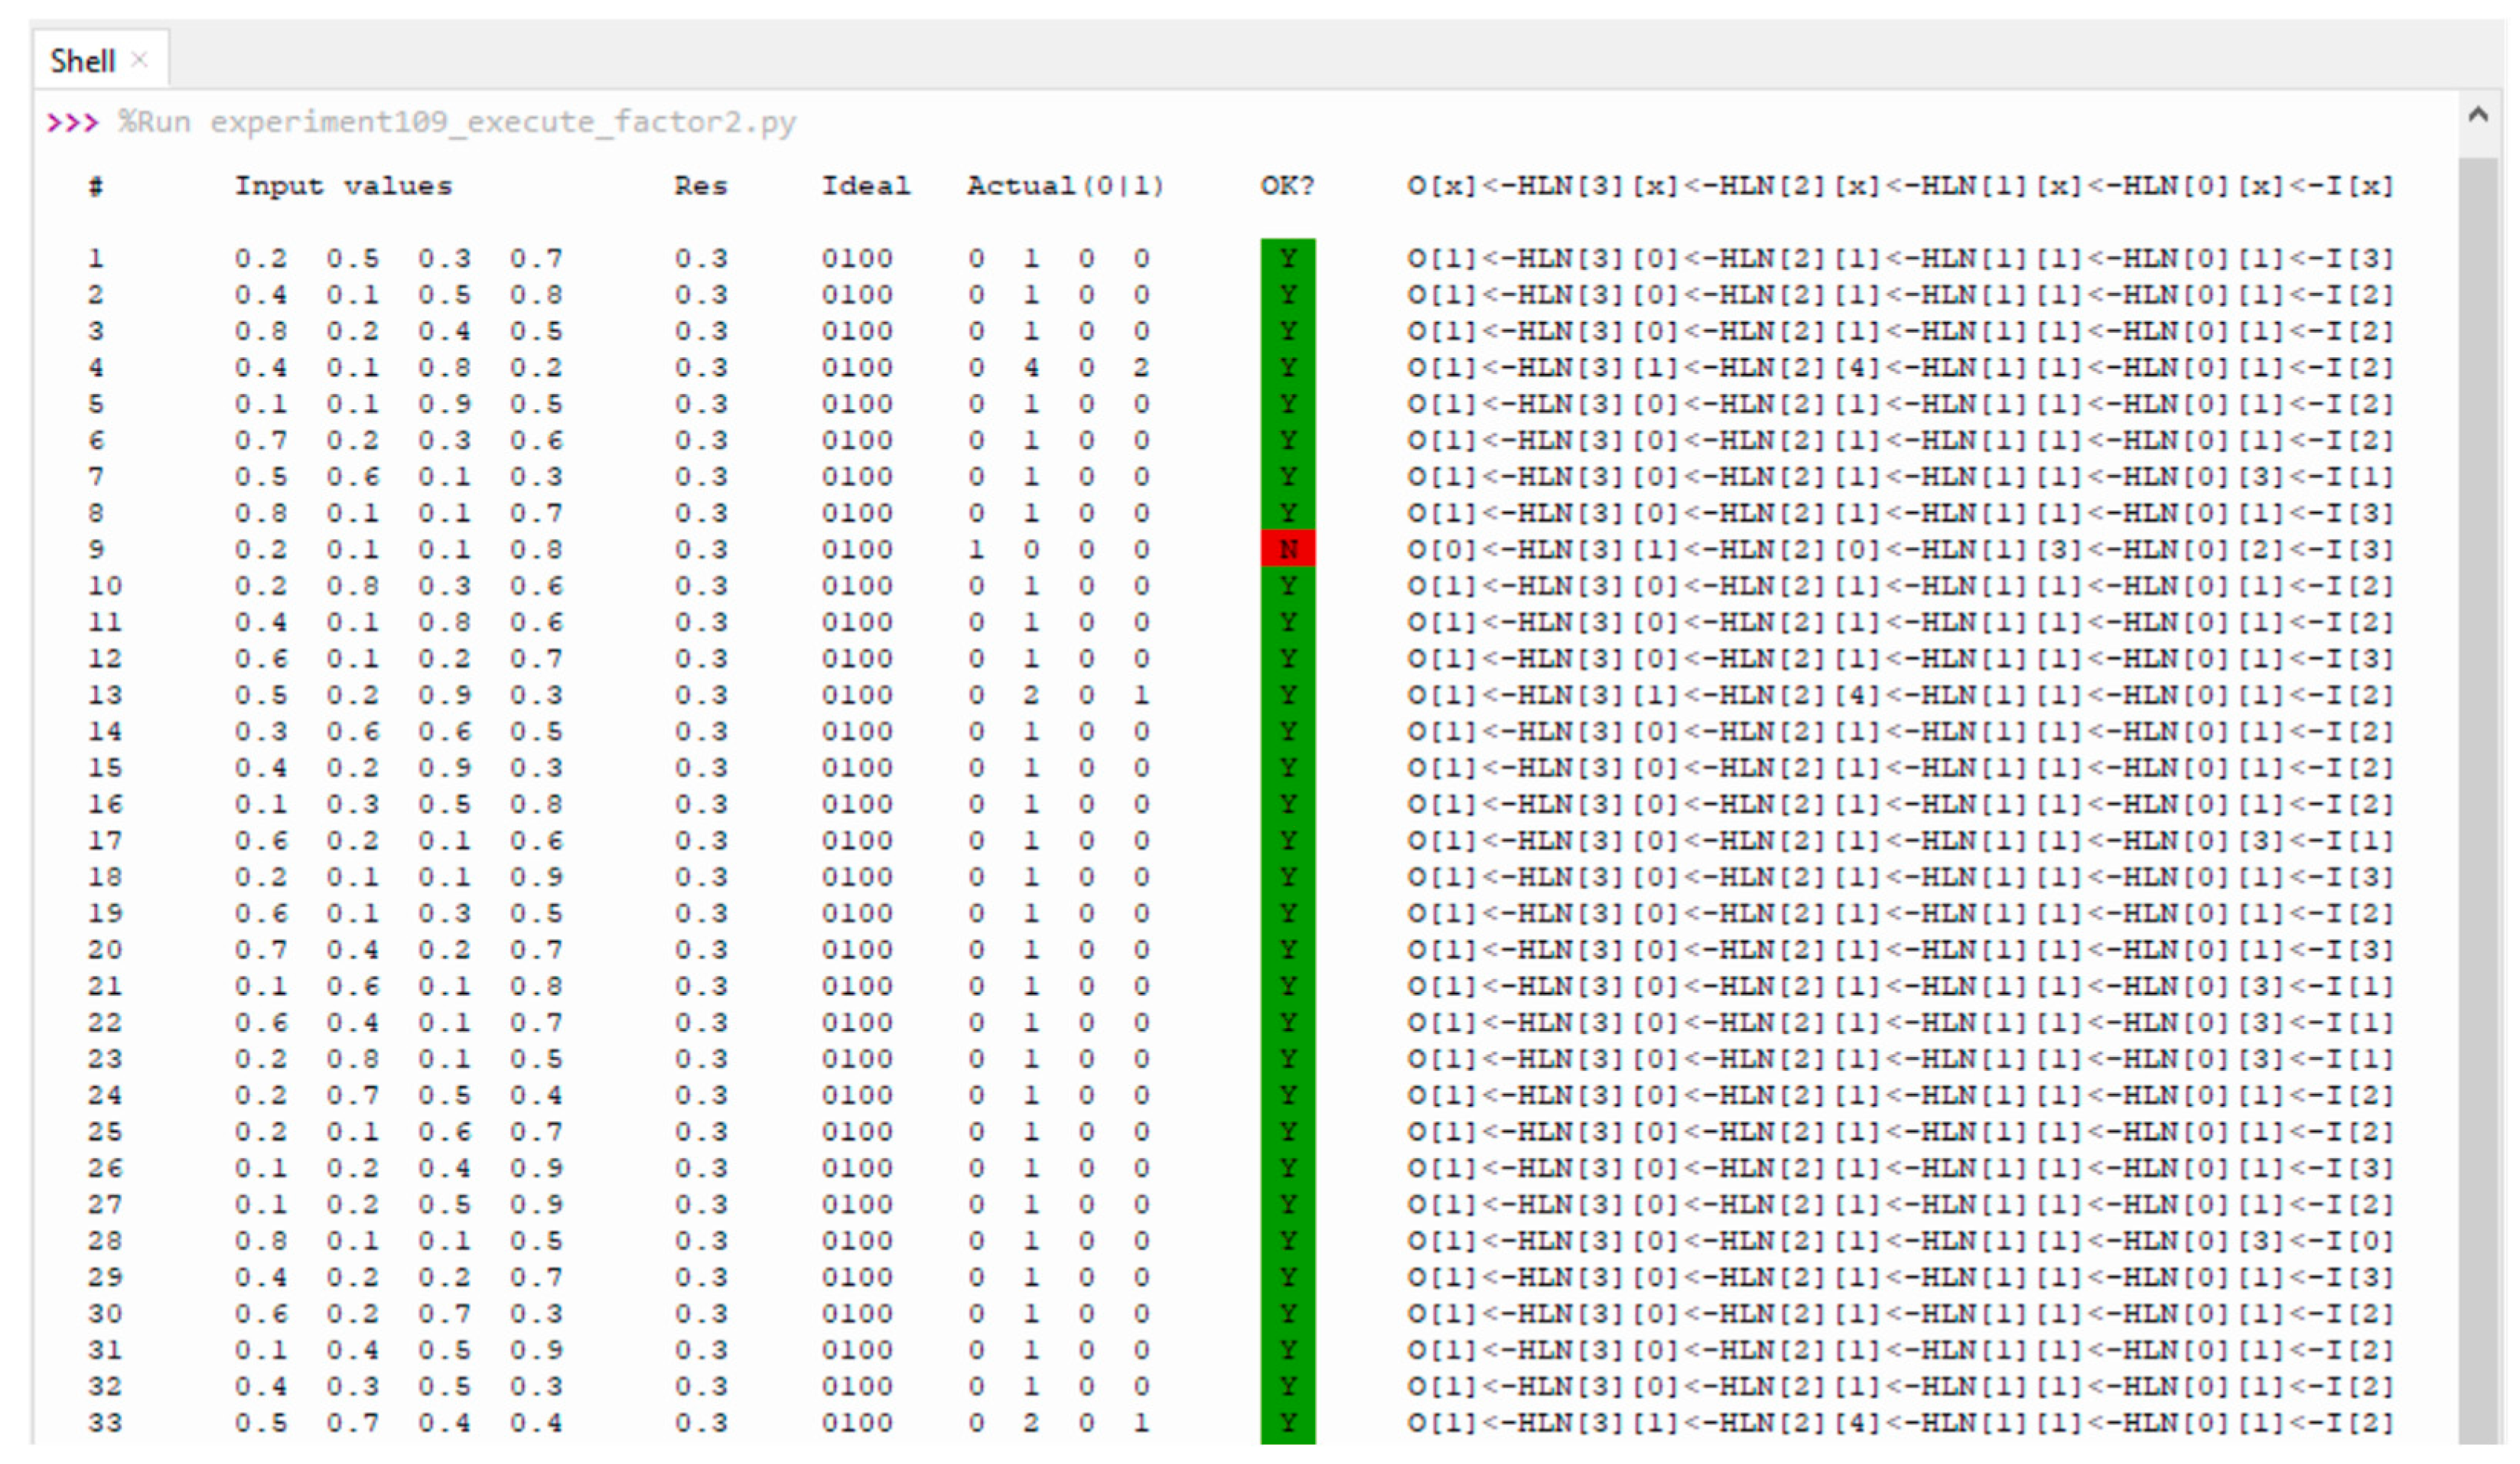Click the 'Input values' column header

[343, 186]
